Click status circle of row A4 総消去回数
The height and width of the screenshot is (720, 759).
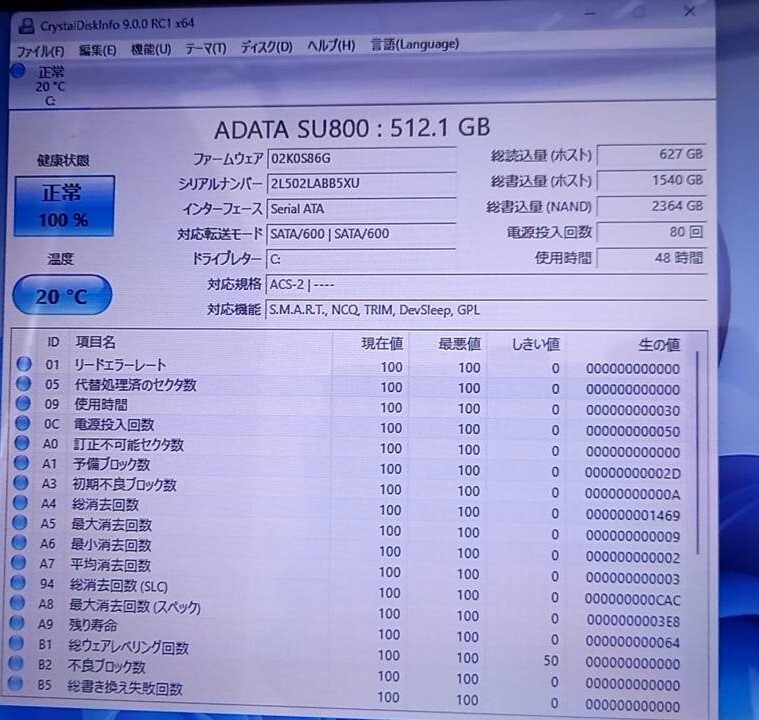pos(20,502)
